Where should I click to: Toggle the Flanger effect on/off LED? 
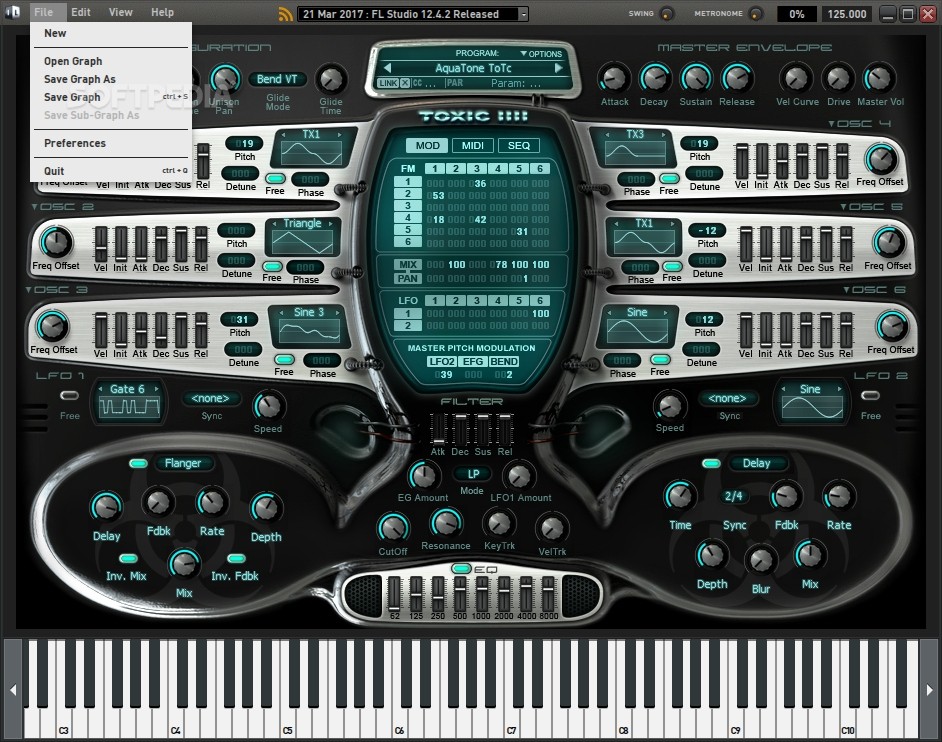pyautogui.click(x=138, y=463)
